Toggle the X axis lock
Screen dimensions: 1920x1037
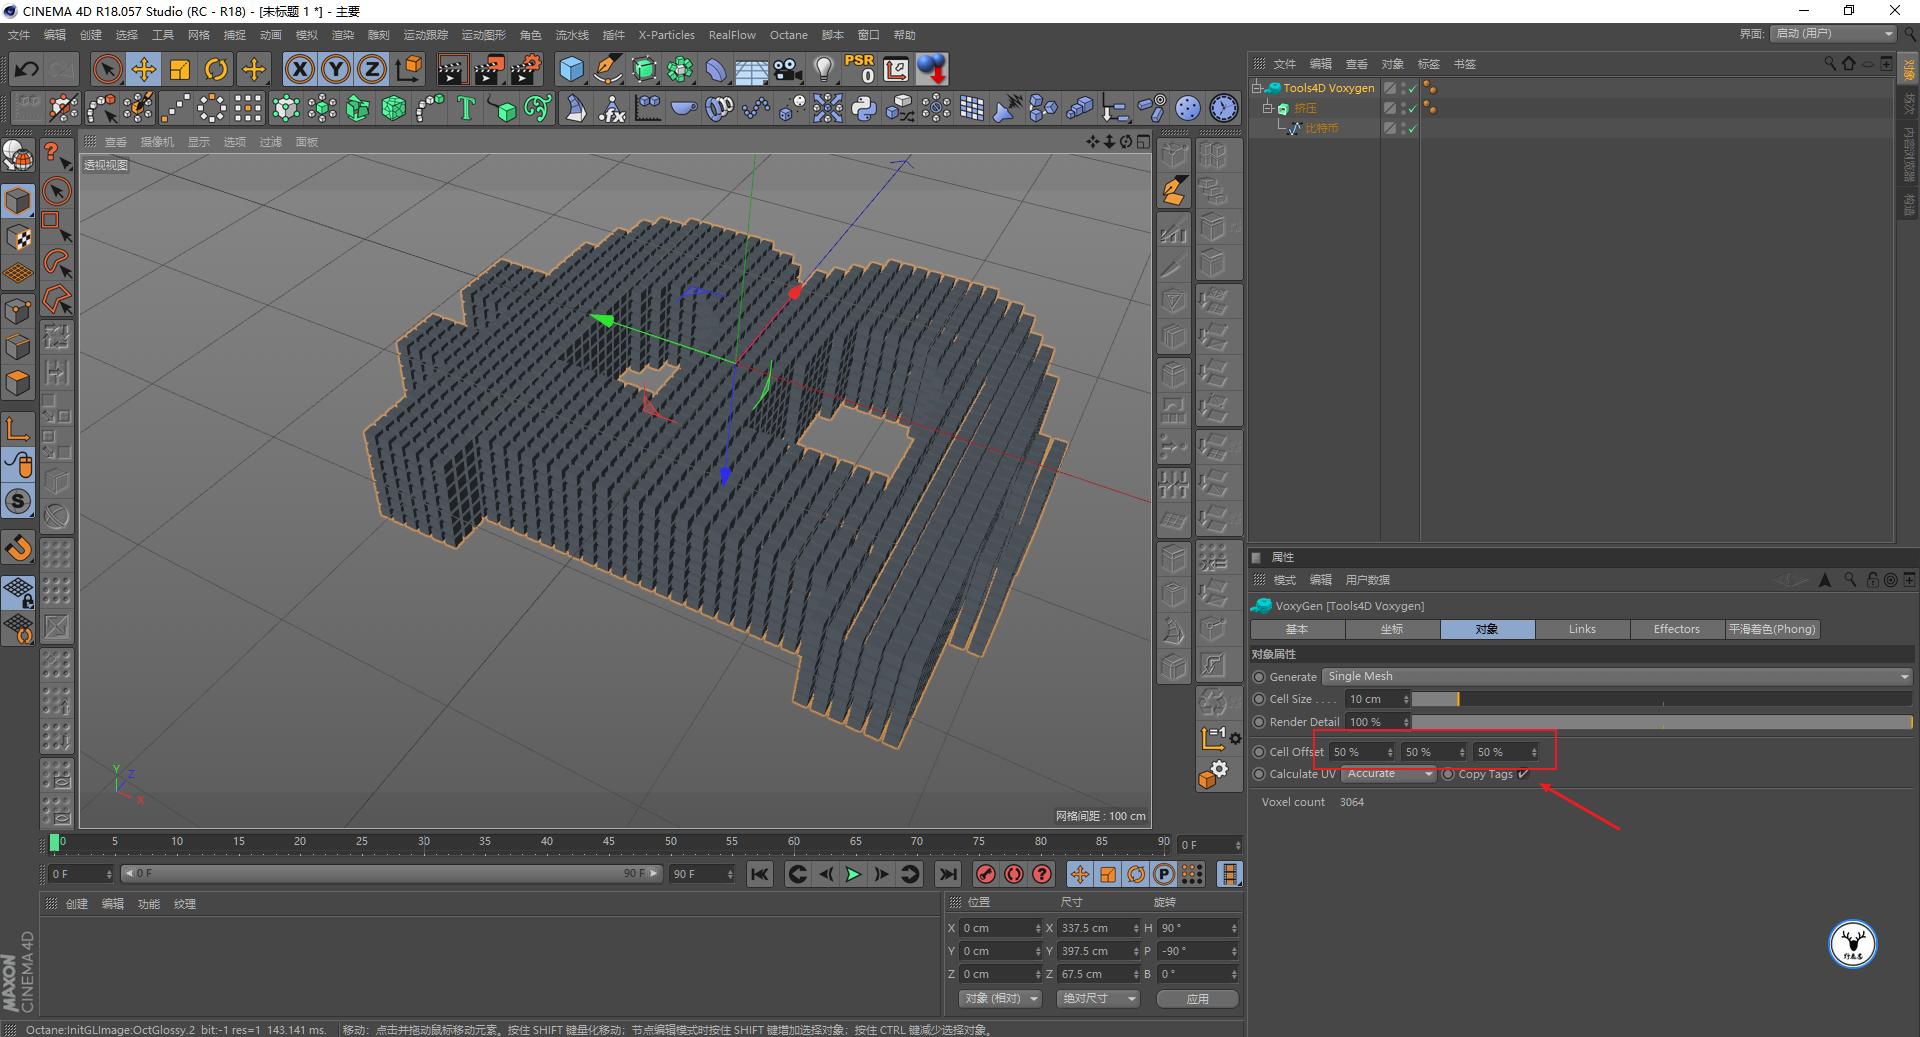[x=299, y=69]
